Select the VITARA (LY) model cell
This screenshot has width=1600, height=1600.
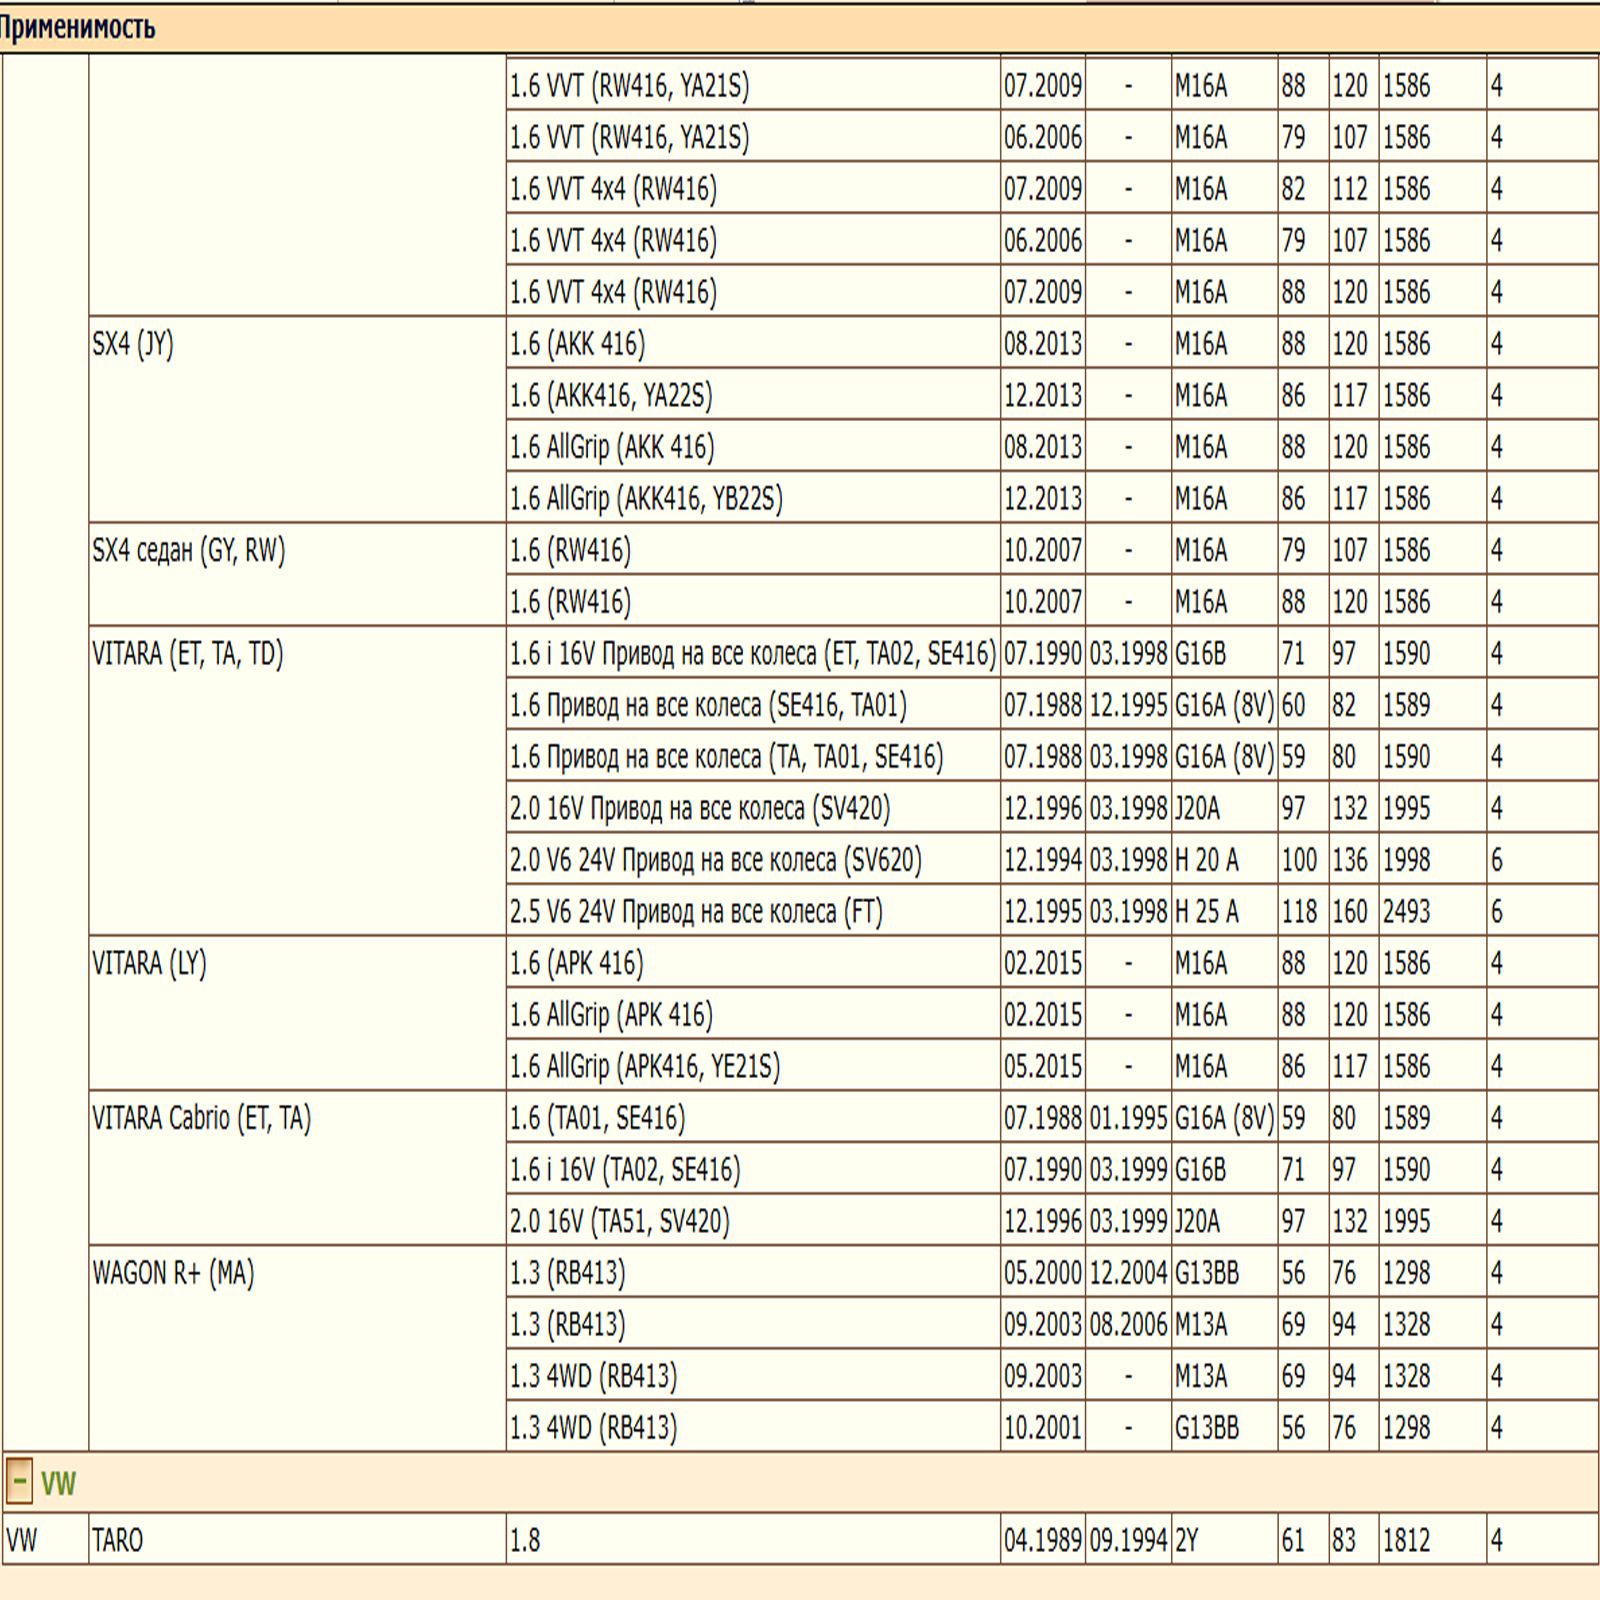(x=149, y=964)
